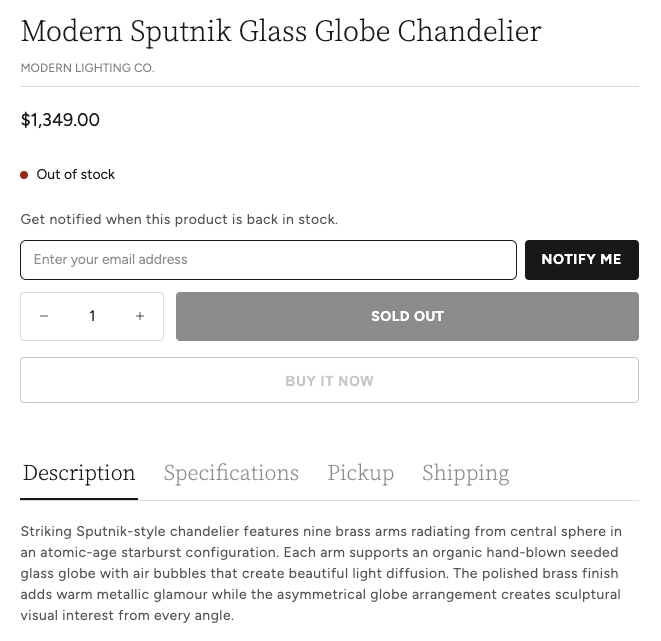
Task: Click the quantity number field
Action: tap(92, 316)
